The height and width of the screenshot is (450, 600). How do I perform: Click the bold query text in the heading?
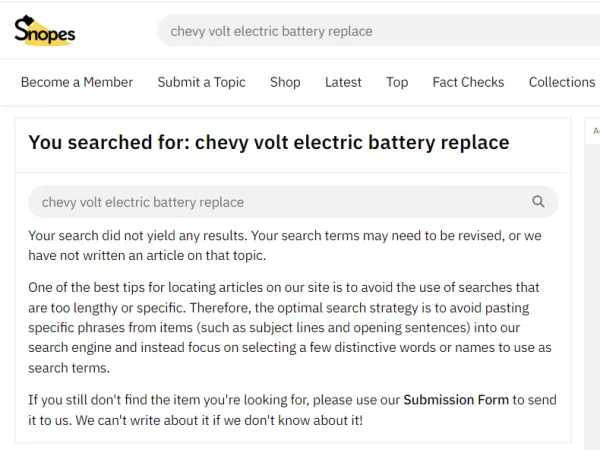coord(352,142)
